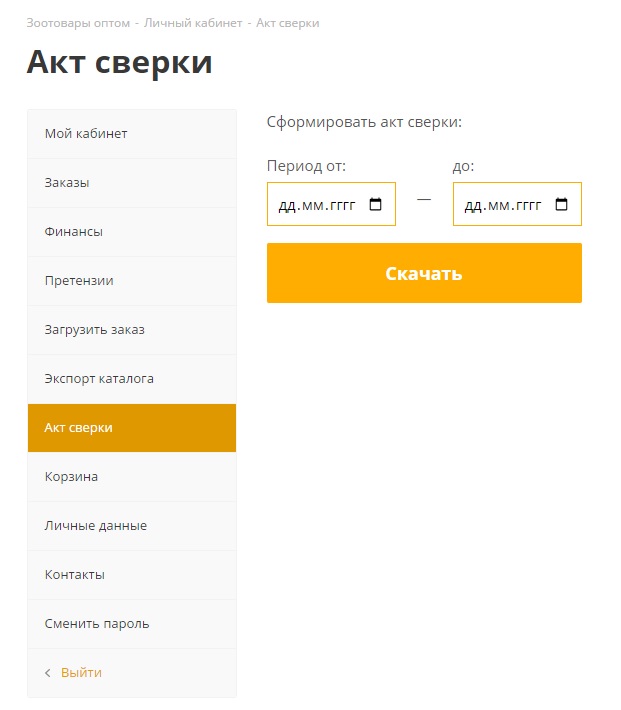Select Экспорт каталога menu item
621x710 pixels.
tap(132, 379)
